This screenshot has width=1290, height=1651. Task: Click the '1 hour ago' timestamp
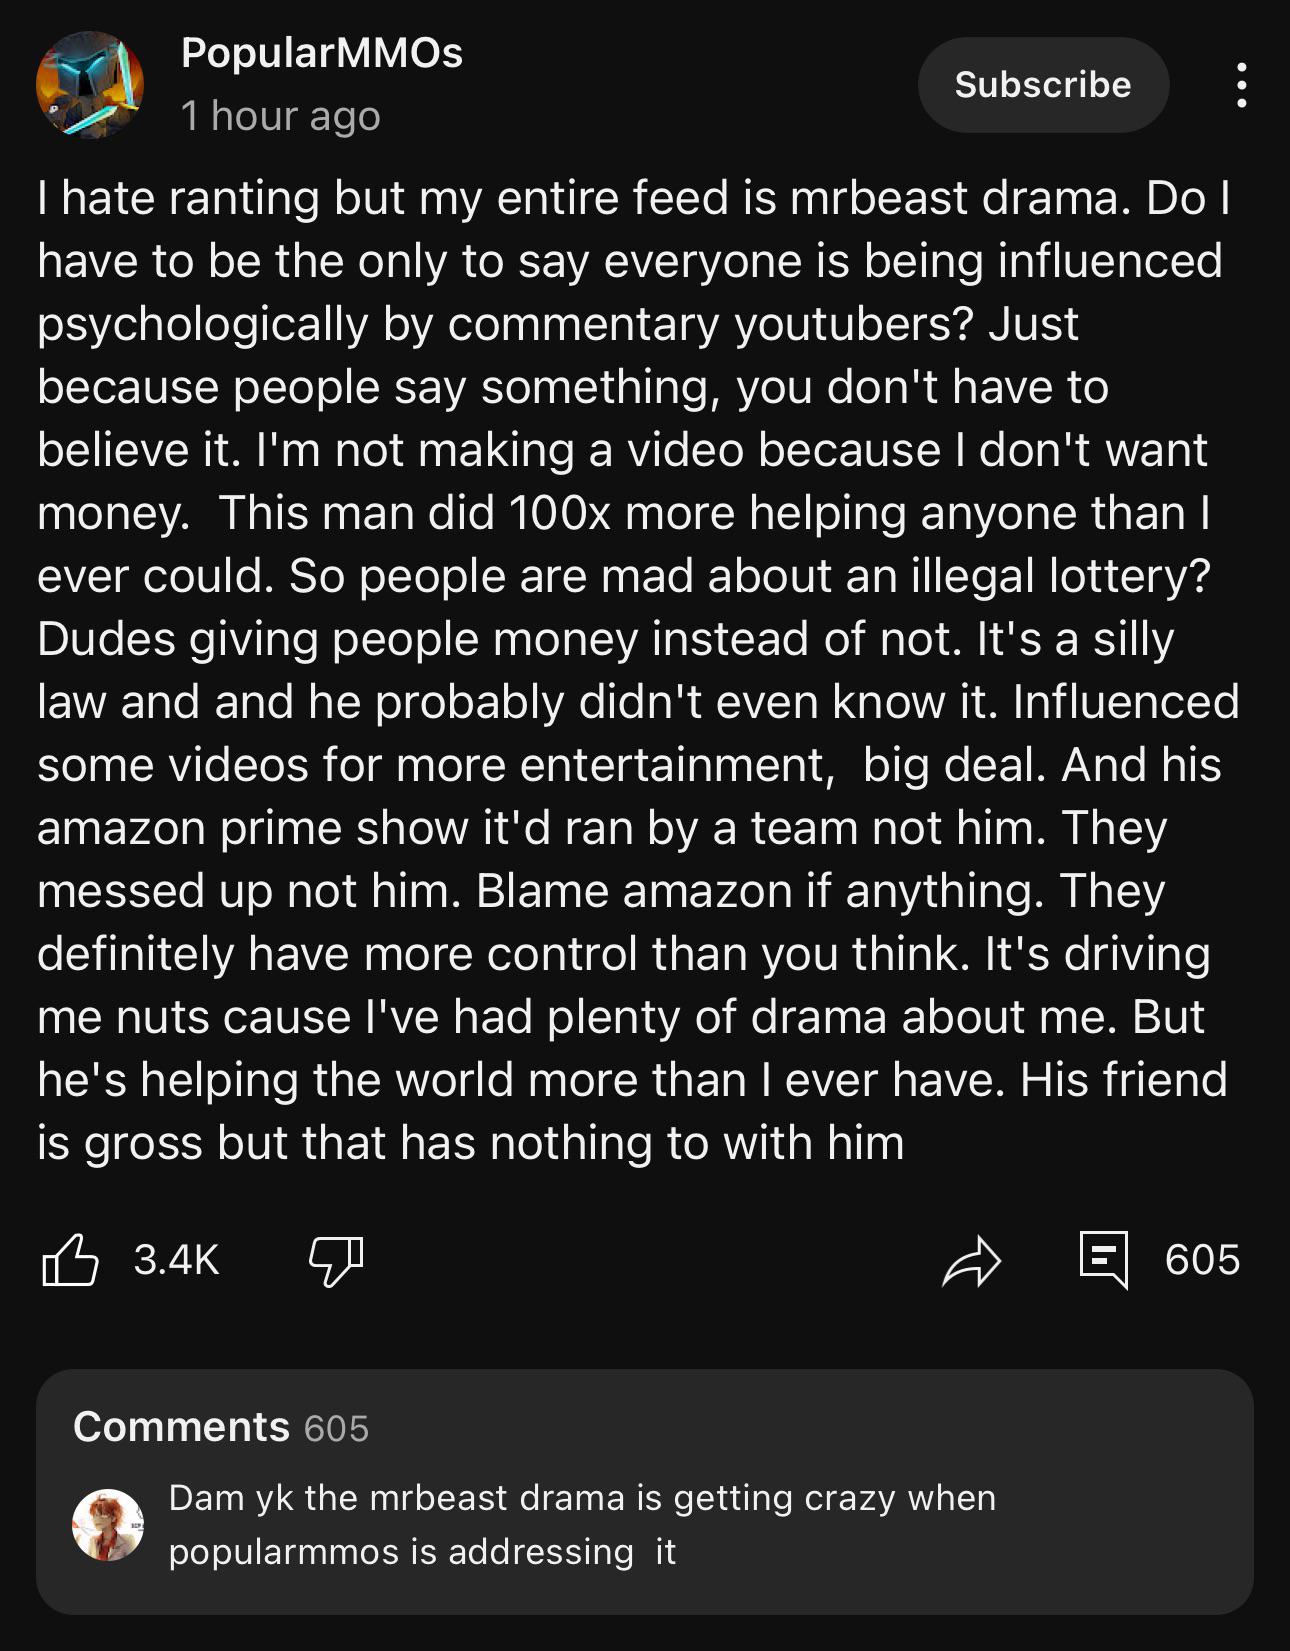[x=281, y=116]
